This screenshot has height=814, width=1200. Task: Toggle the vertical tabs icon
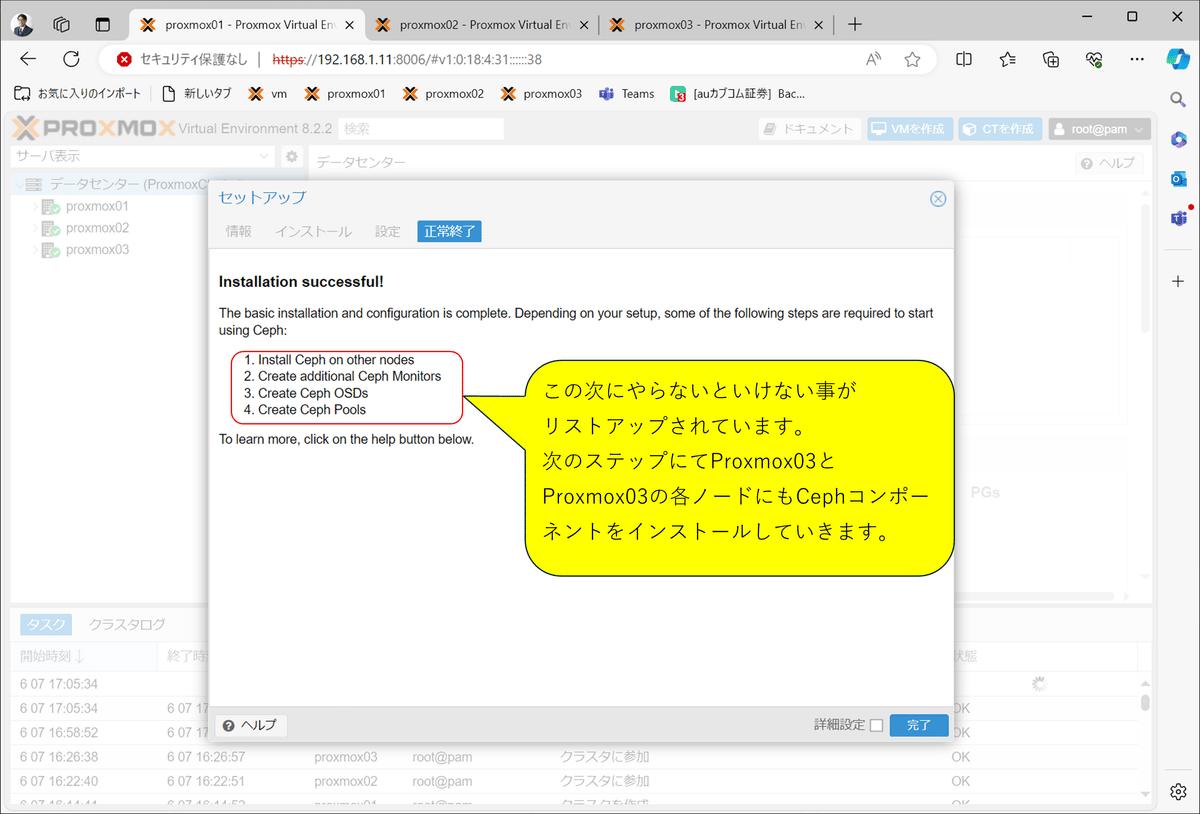click(102, 24)
